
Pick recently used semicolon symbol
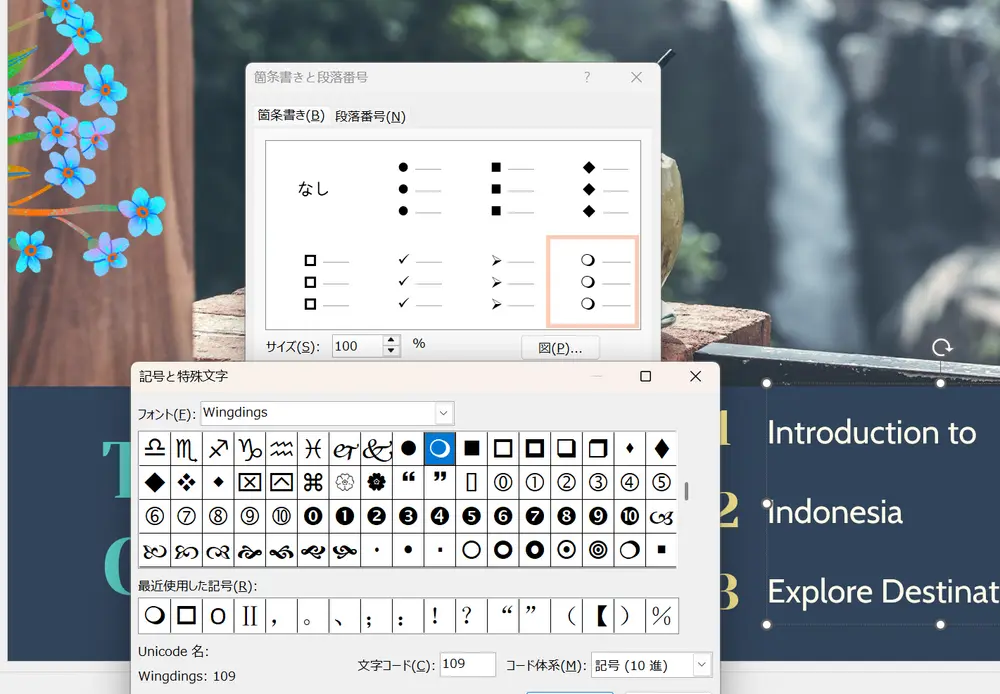(x=376, y=616)
